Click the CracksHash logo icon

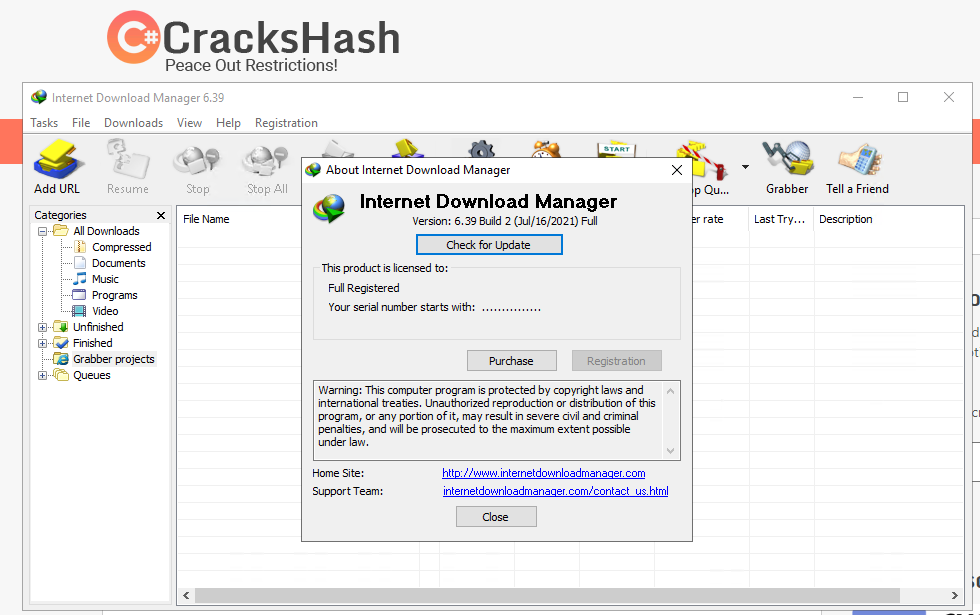click(x=133, y=37)
